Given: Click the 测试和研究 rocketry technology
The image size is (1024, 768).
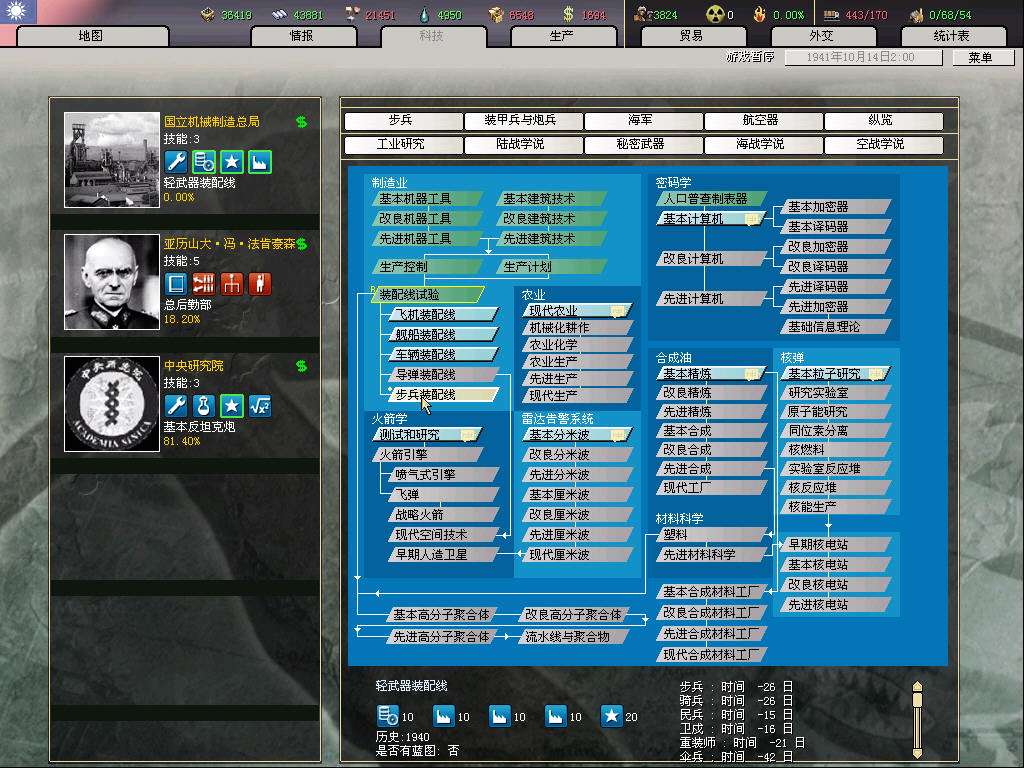Looking at the screenshot, I should point(428,434).
